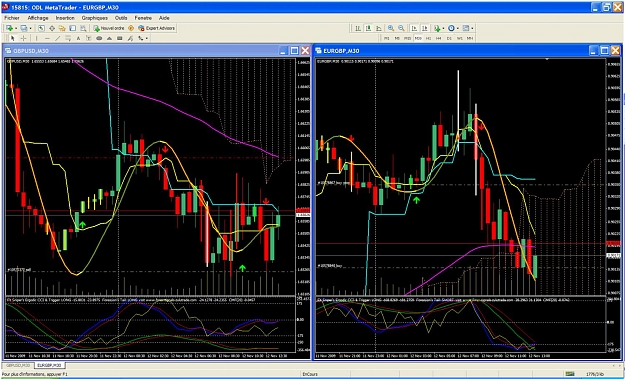Expand the New Chart dropdown arrow

16,28
